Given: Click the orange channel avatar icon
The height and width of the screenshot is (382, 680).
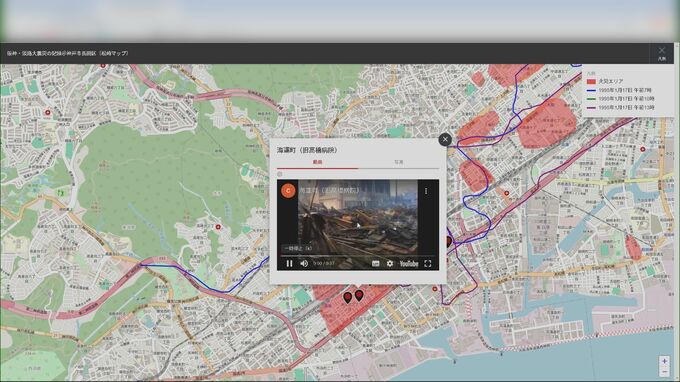Looking at the screenshot, I should click(x=288, y=191).
